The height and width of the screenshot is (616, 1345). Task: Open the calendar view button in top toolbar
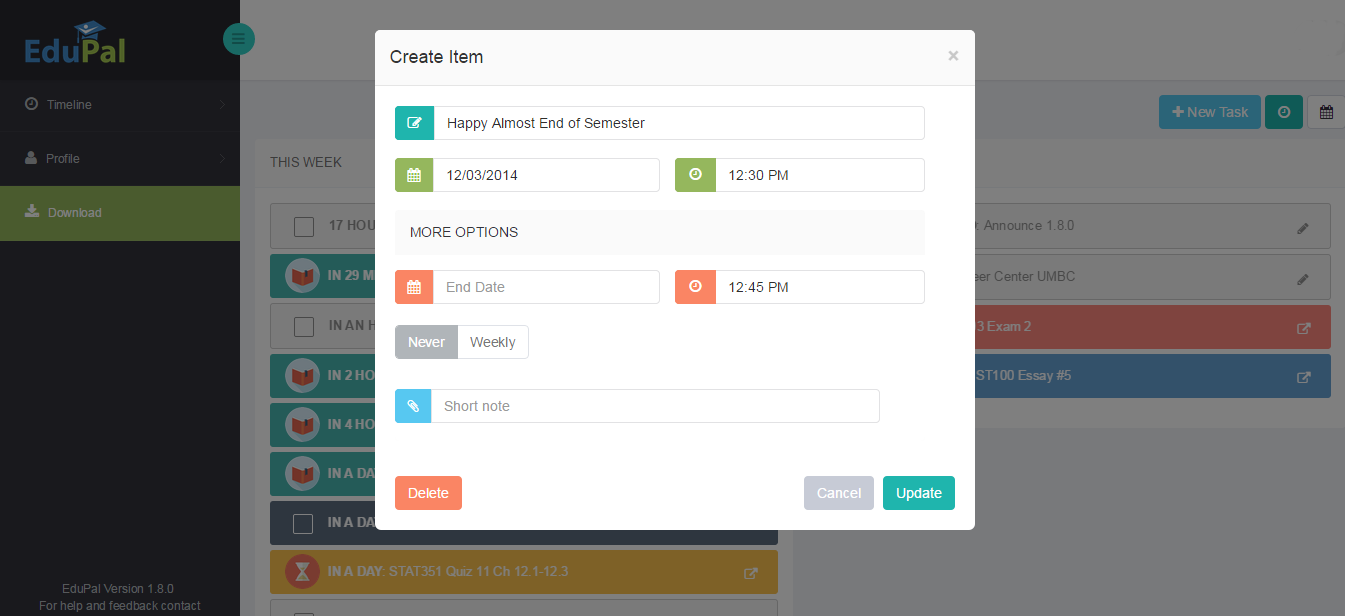1326,112
